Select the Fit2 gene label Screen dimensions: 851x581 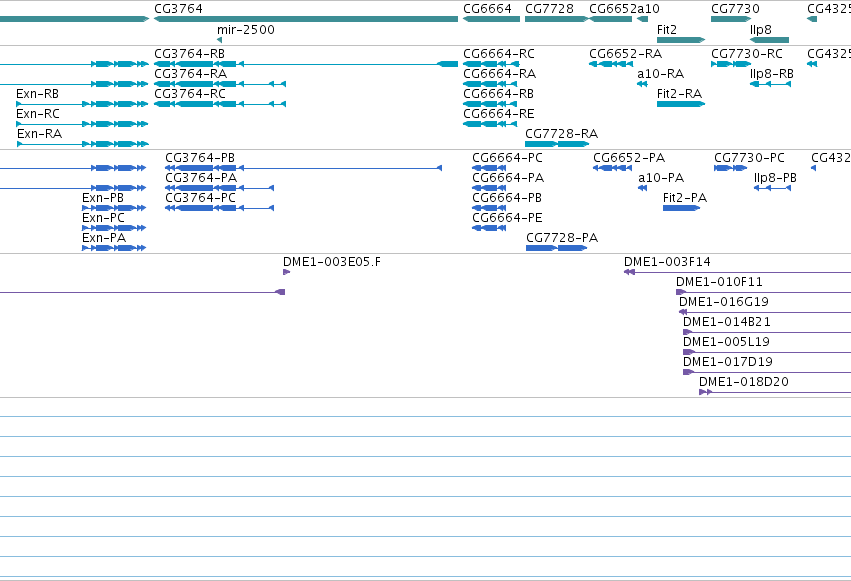coord(666,30)
